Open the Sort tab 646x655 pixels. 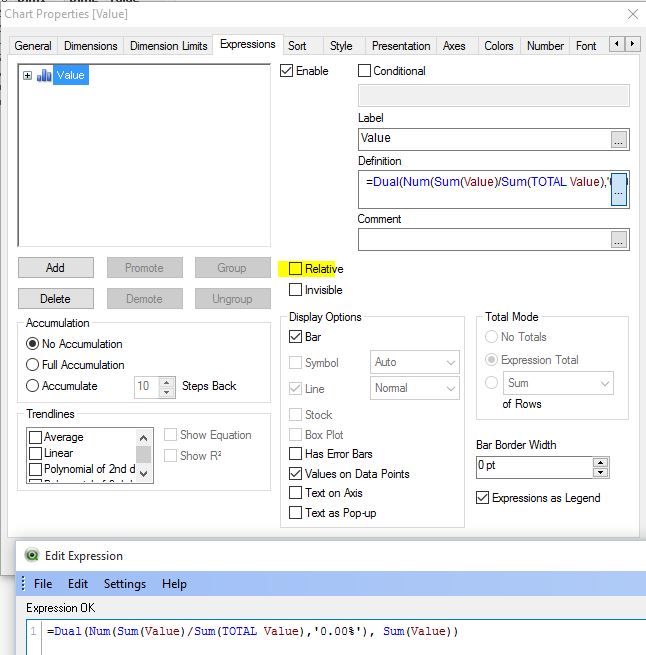click(x=297, y=46)
